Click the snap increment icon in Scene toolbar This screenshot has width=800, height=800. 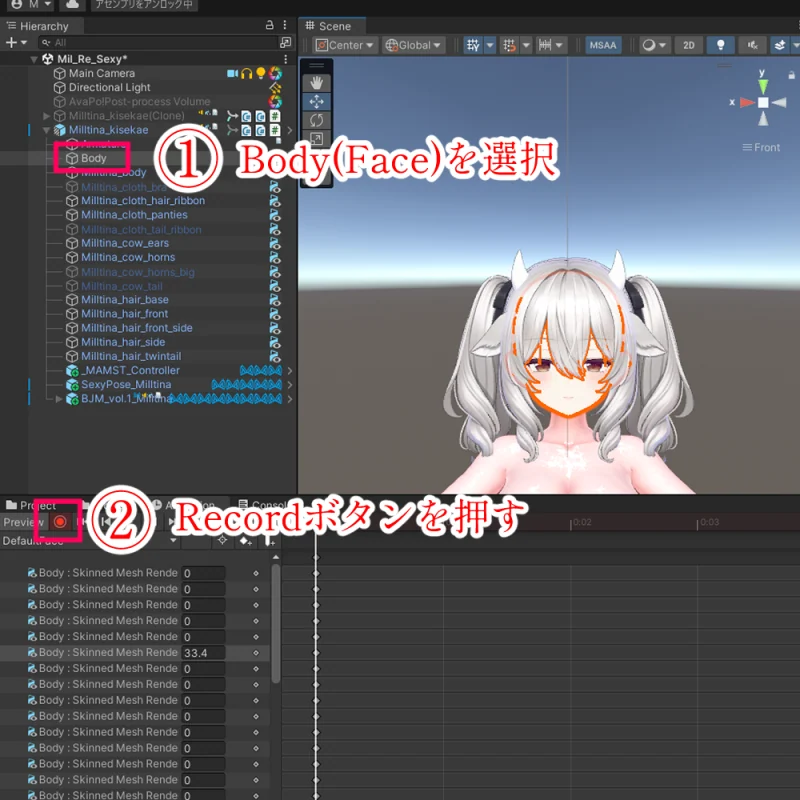[x=545, y=45]
